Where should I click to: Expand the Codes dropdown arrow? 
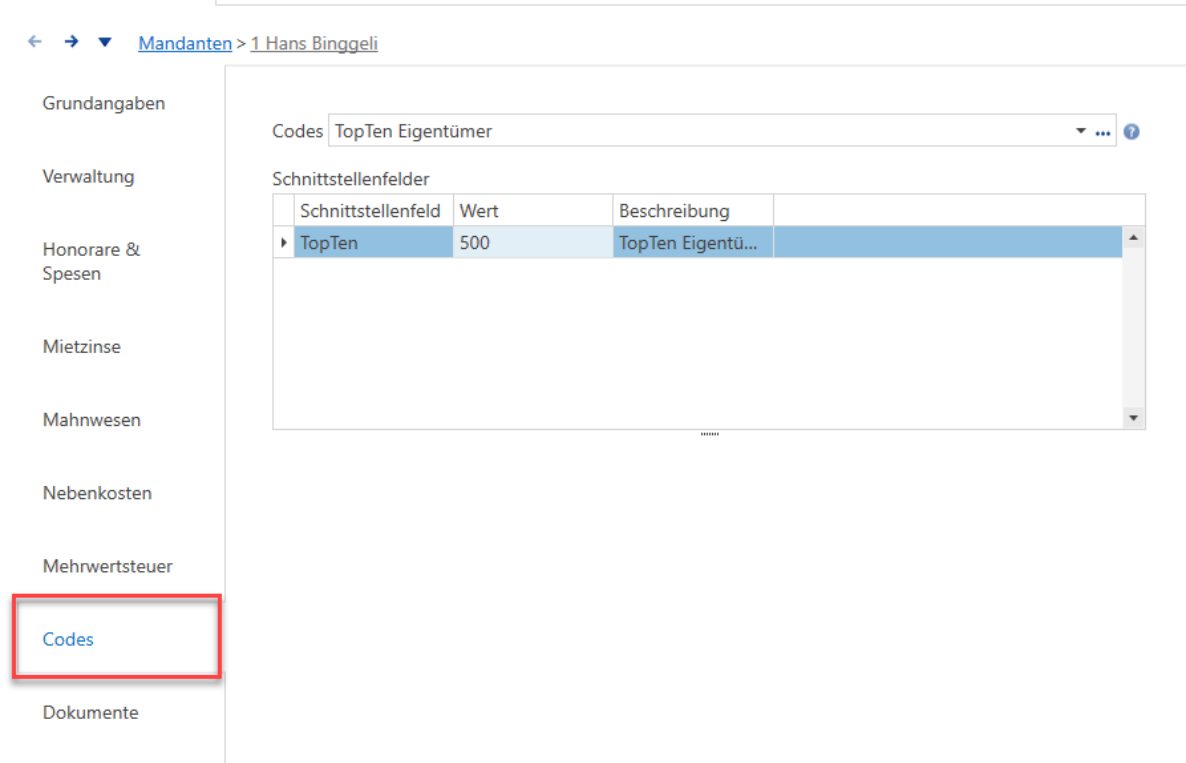pos(1081,131)
